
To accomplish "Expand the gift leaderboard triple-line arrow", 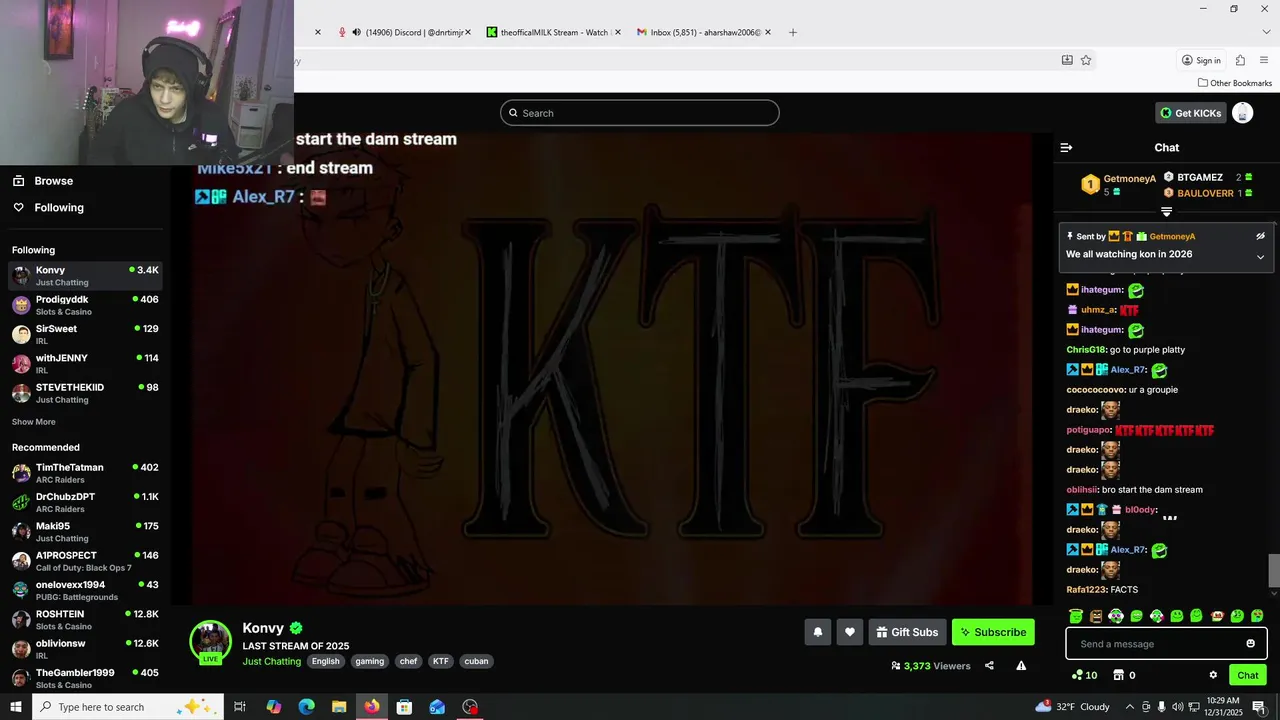I will coord(1166,212).
